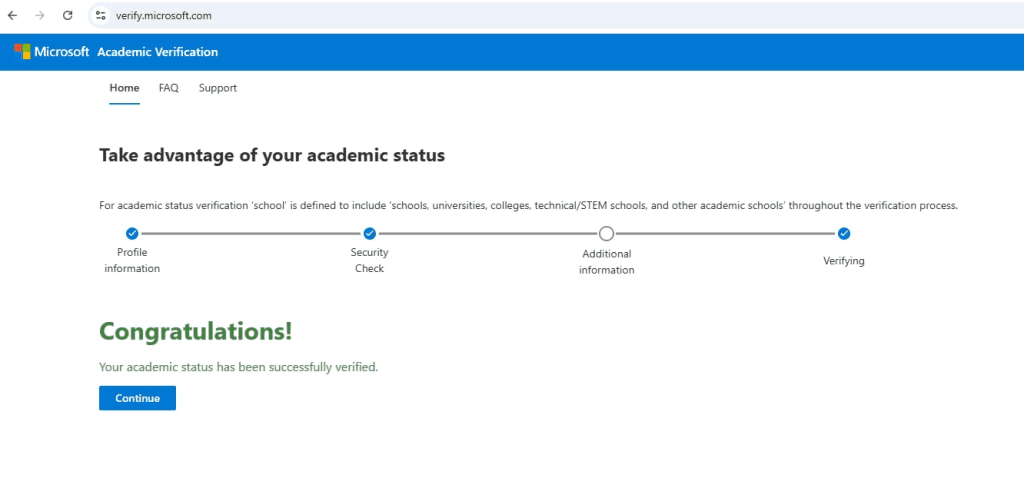The width and height of the screenshot is (1024, 478).
Task: Click the "Security Check" step label
Action: (x=369, y=260)
